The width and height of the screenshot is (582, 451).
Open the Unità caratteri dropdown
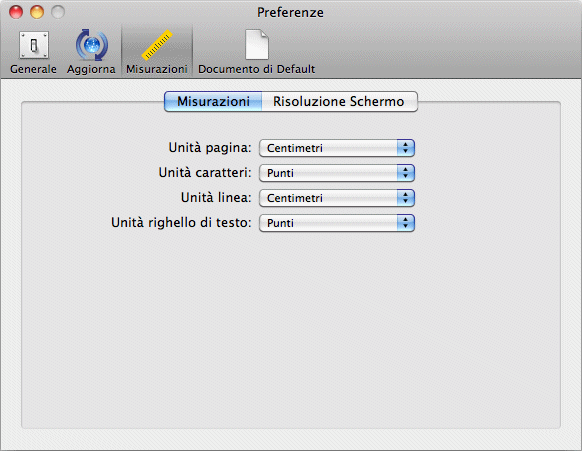click(337, 173)
